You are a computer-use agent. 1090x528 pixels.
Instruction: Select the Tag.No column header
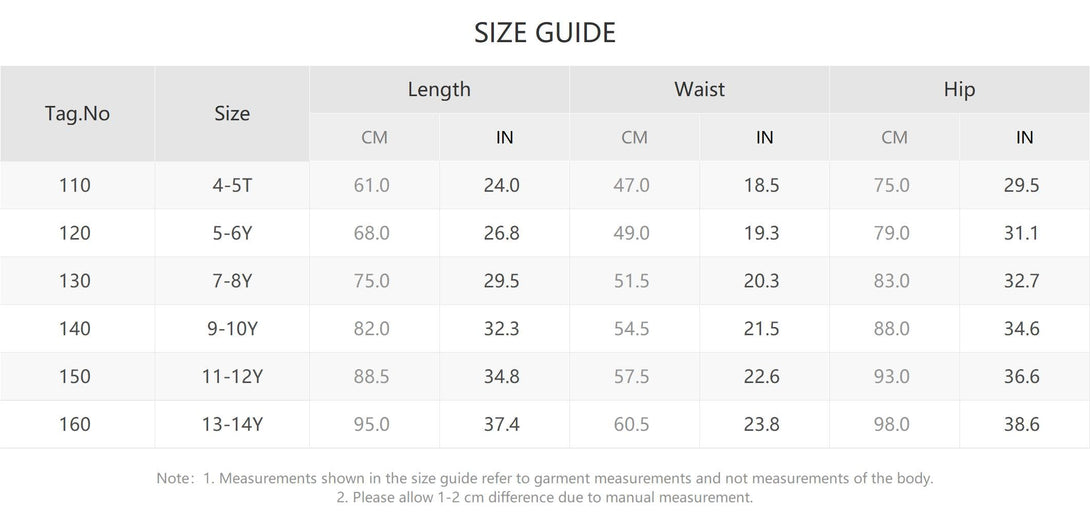click(x=77, y=113)
